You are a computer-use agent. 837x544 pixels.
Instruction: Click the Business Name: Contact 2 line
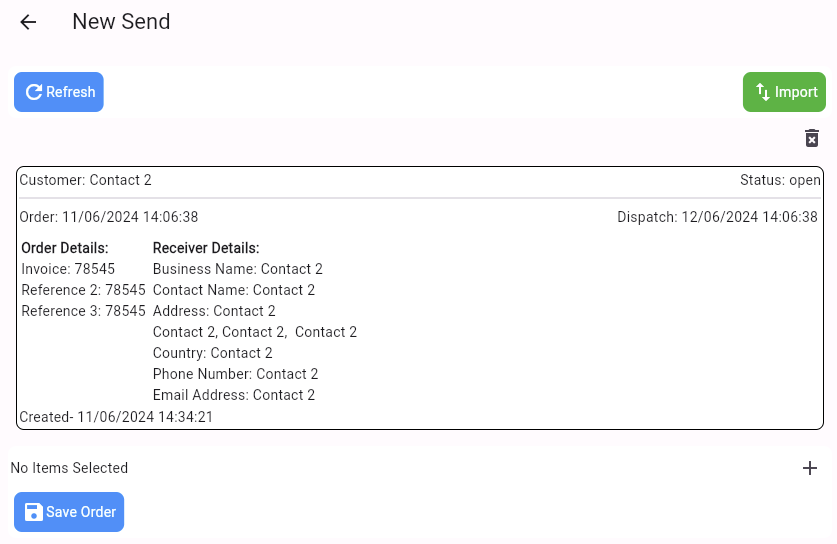click(238, 269)
